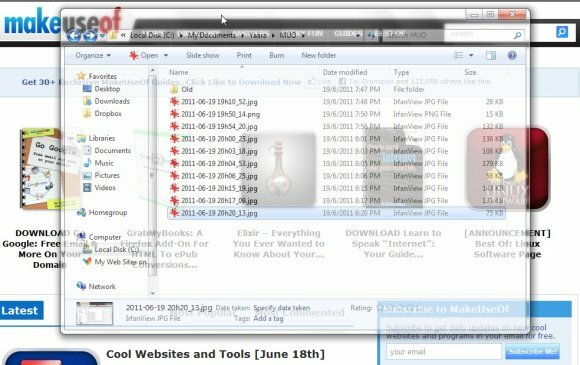The image size is (580, 365).
Task: Open Music library
Action: pos(104,163)
